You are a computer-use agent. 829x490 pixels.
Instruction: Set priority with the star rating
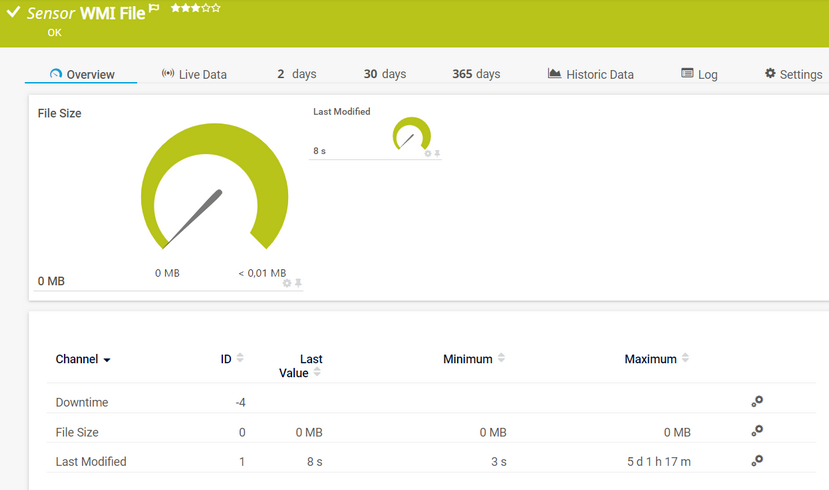(x=195, y=8)
